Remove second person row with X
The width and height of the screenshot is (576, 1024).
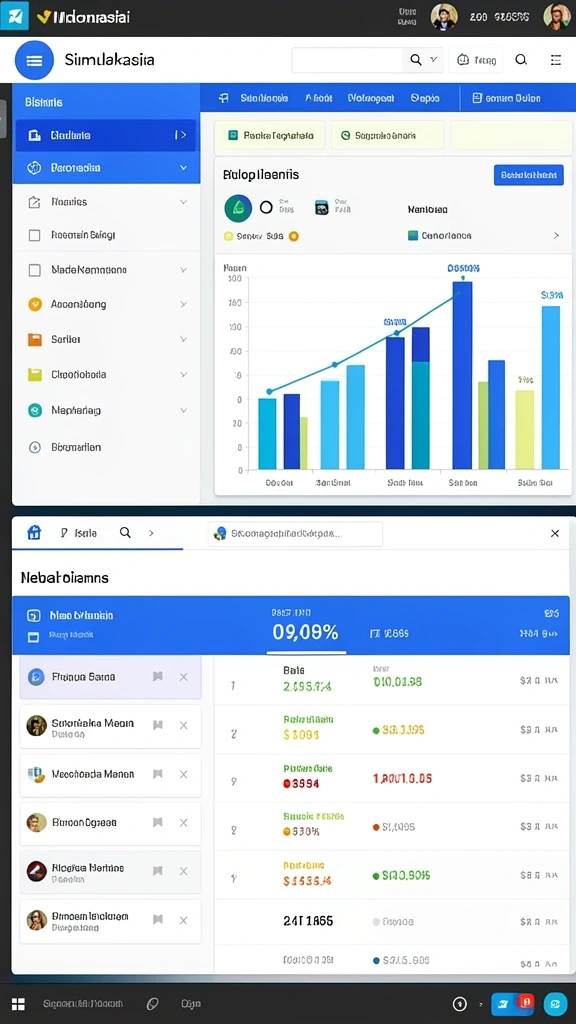coord(184,725)
